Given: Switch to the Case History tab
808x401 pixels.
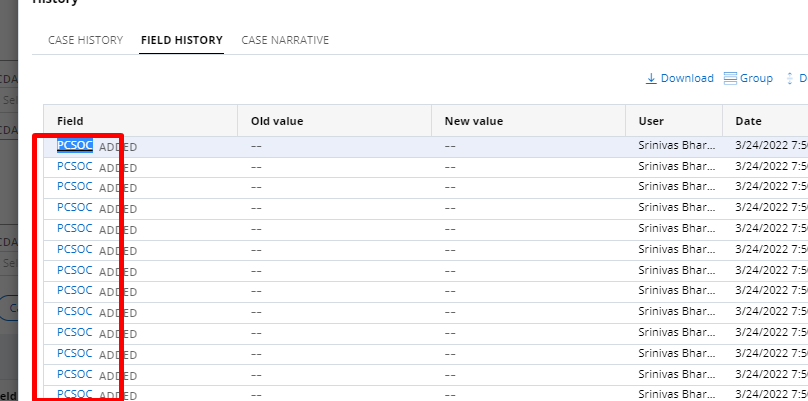Looking at the screenshot, I should [x=86, y=40].
